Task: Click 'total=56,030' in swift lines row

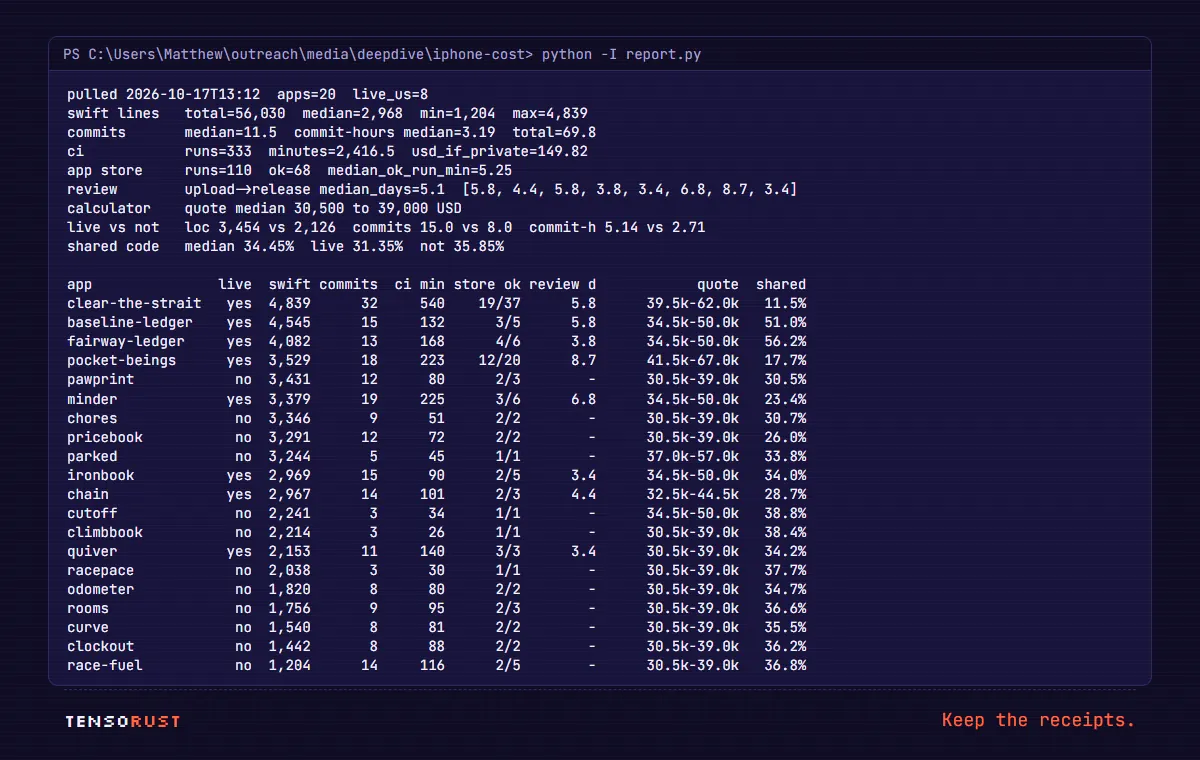Action: (235, 113)
